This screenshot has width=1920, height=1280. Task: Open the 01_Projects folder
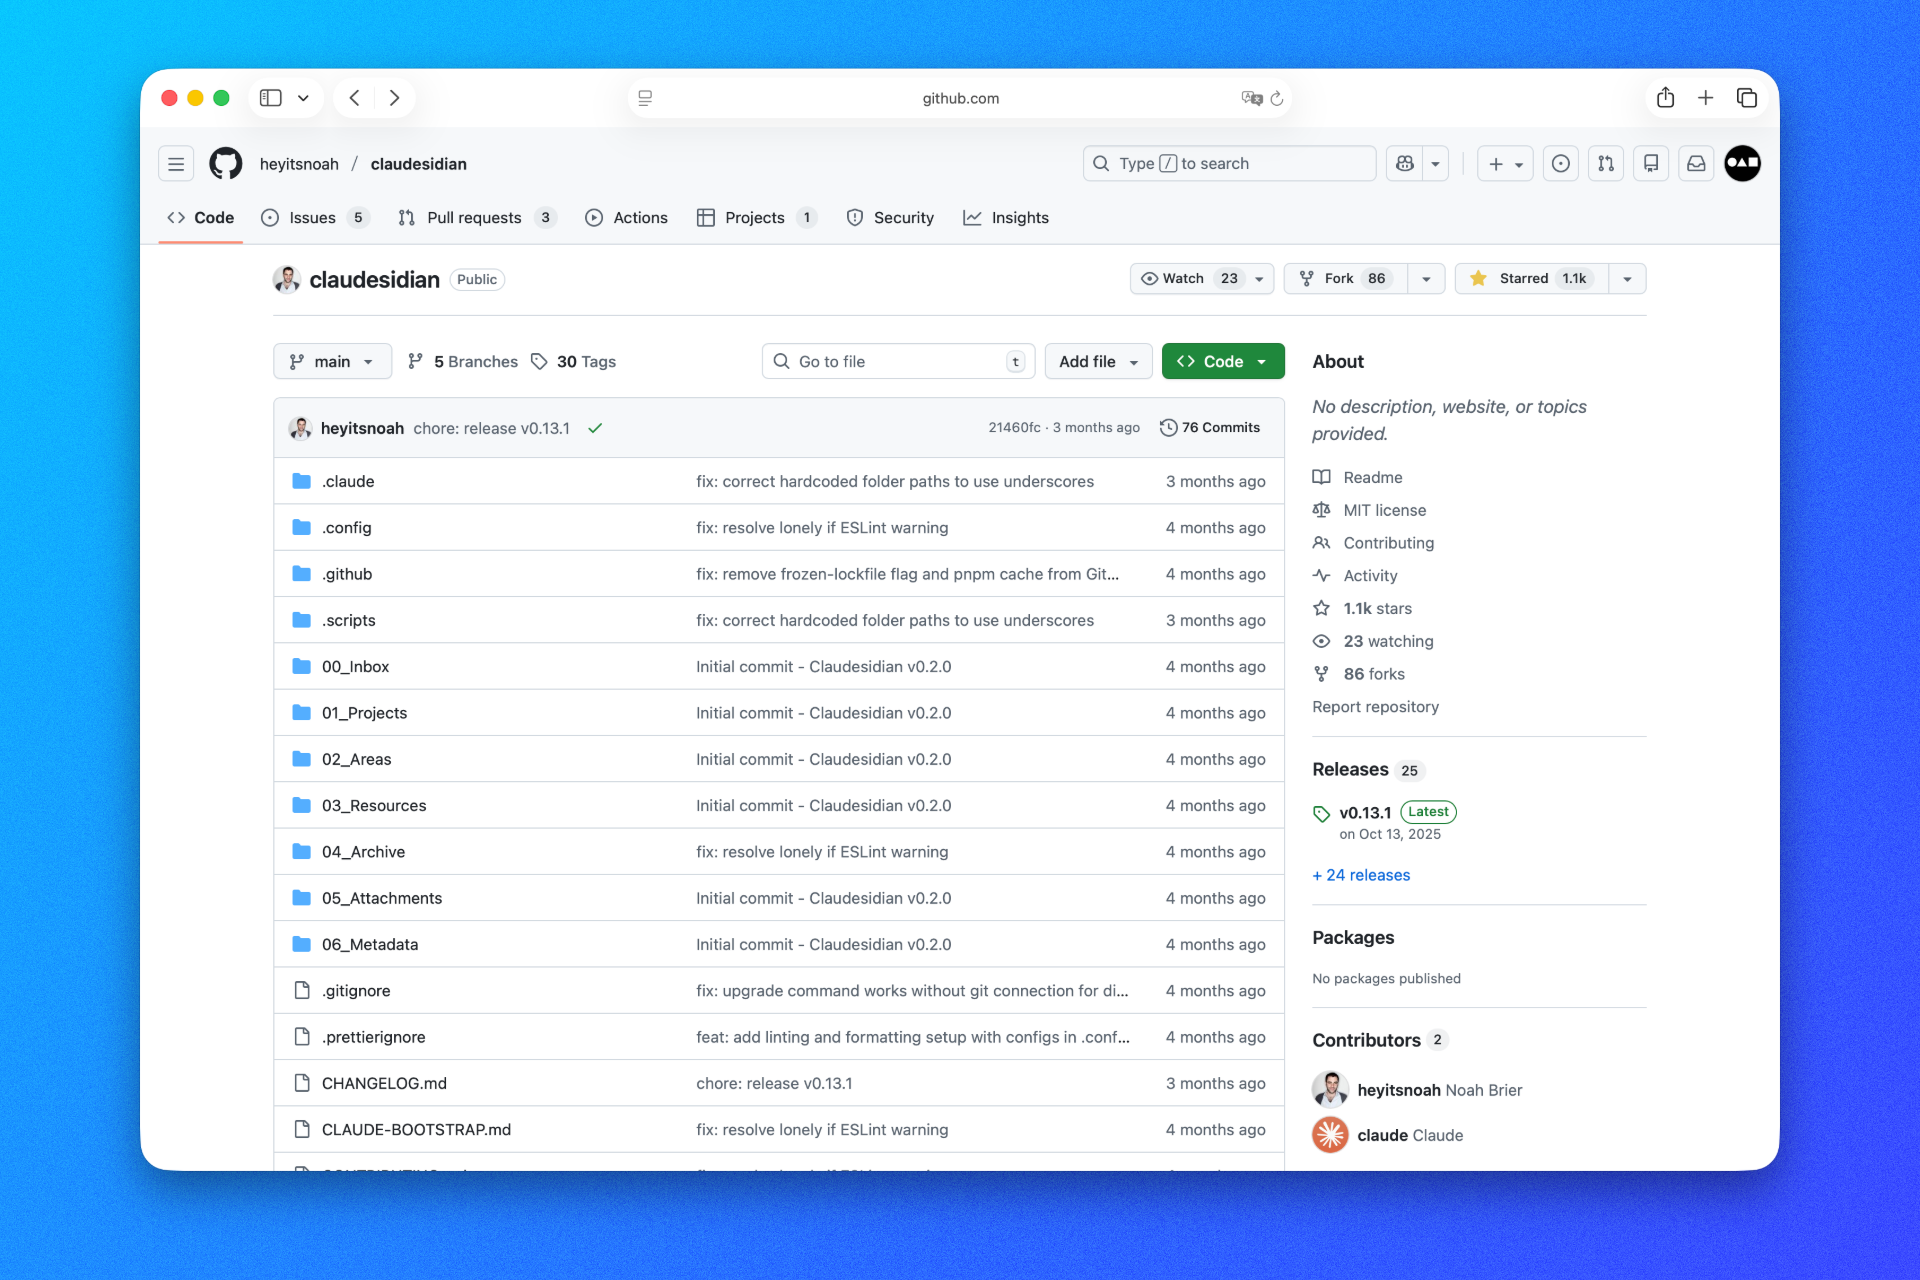[x=364, y=713]
